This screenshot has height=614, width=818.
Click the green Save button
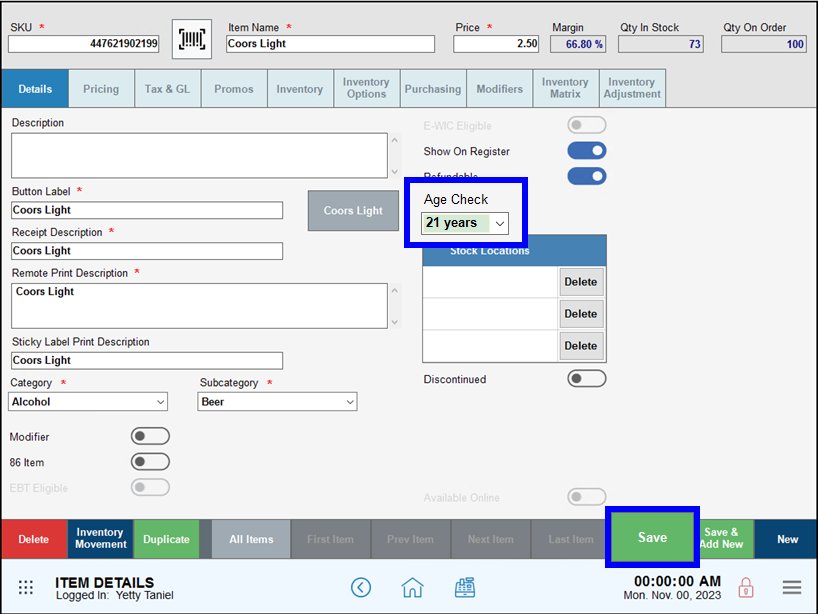(x=652, y=537)
